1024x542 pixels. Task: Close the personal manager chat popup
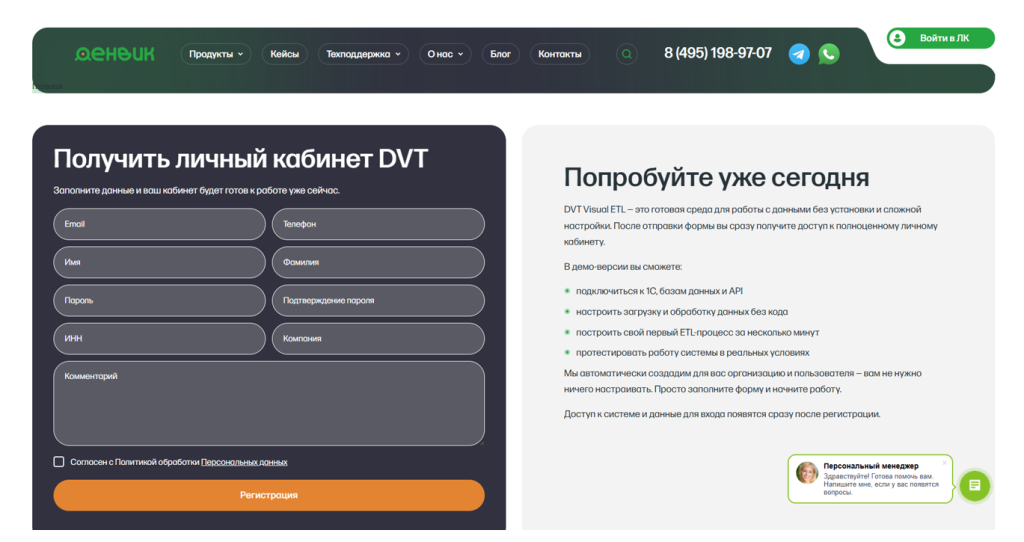click(944, 463)
